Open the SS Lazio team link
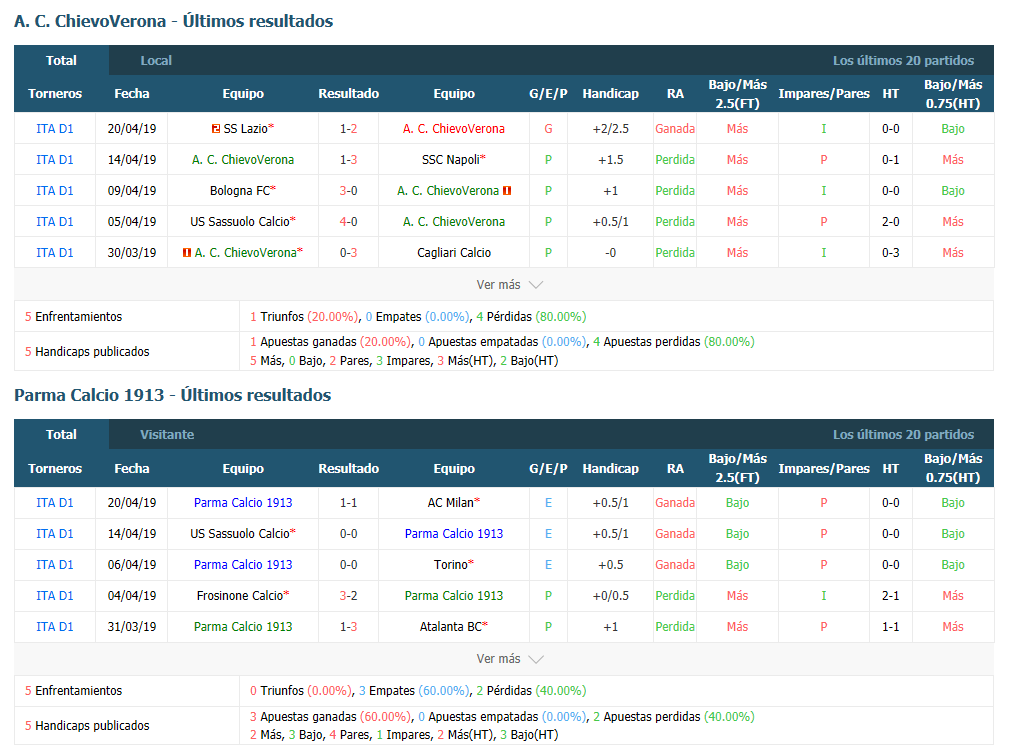This screenshot has width=1010, height=748. (x=245, y=129)
